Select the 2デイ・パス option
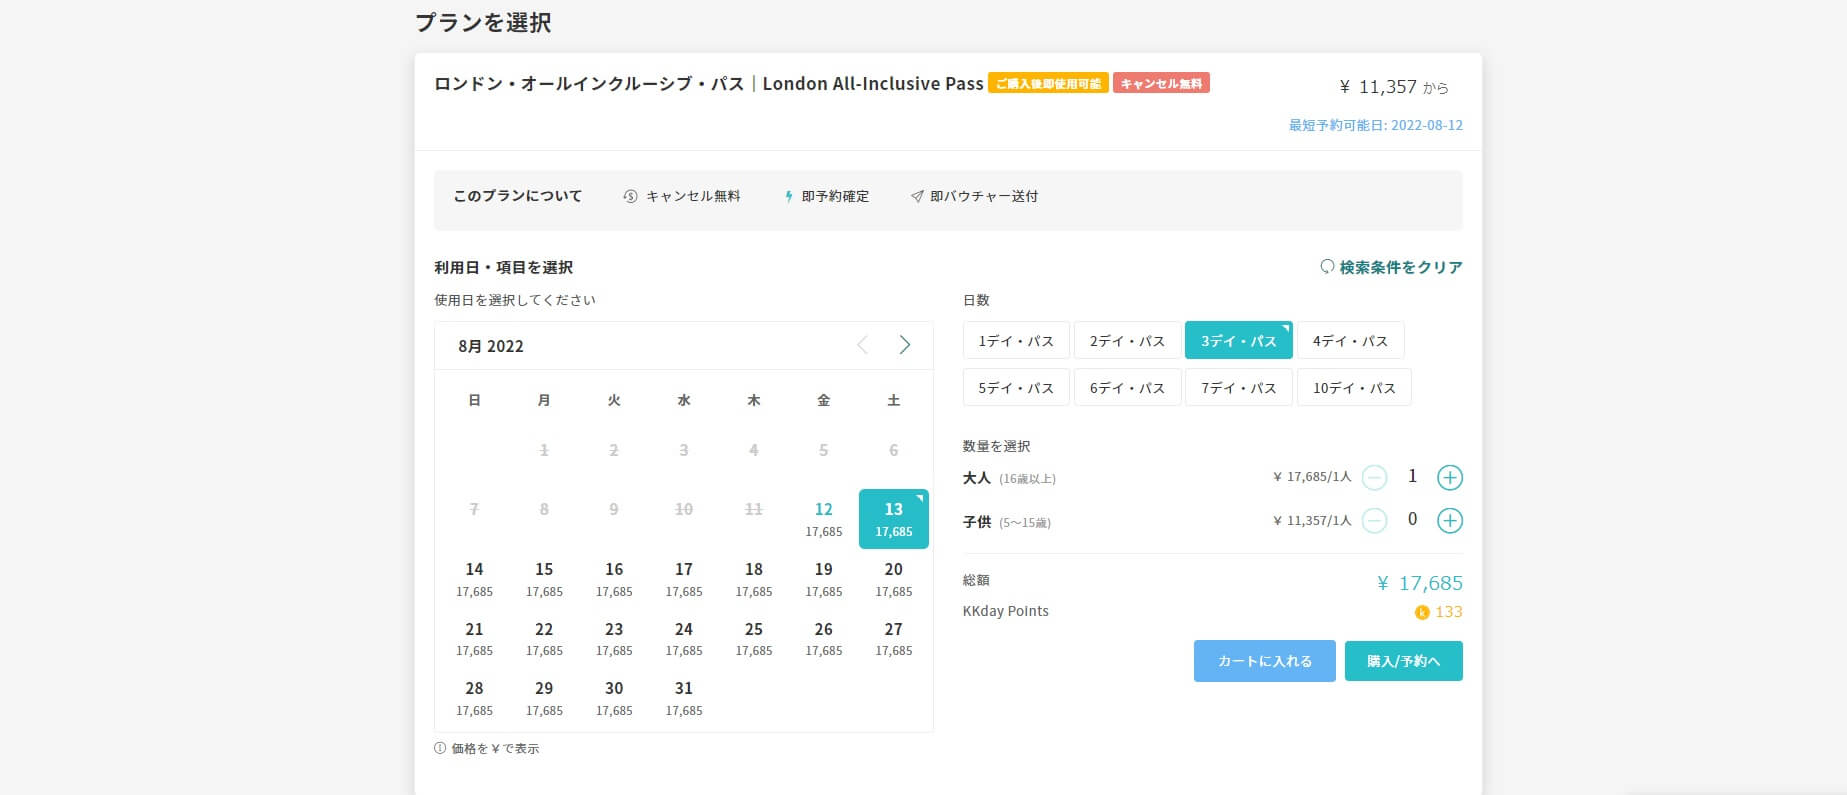 [1127, 341]
